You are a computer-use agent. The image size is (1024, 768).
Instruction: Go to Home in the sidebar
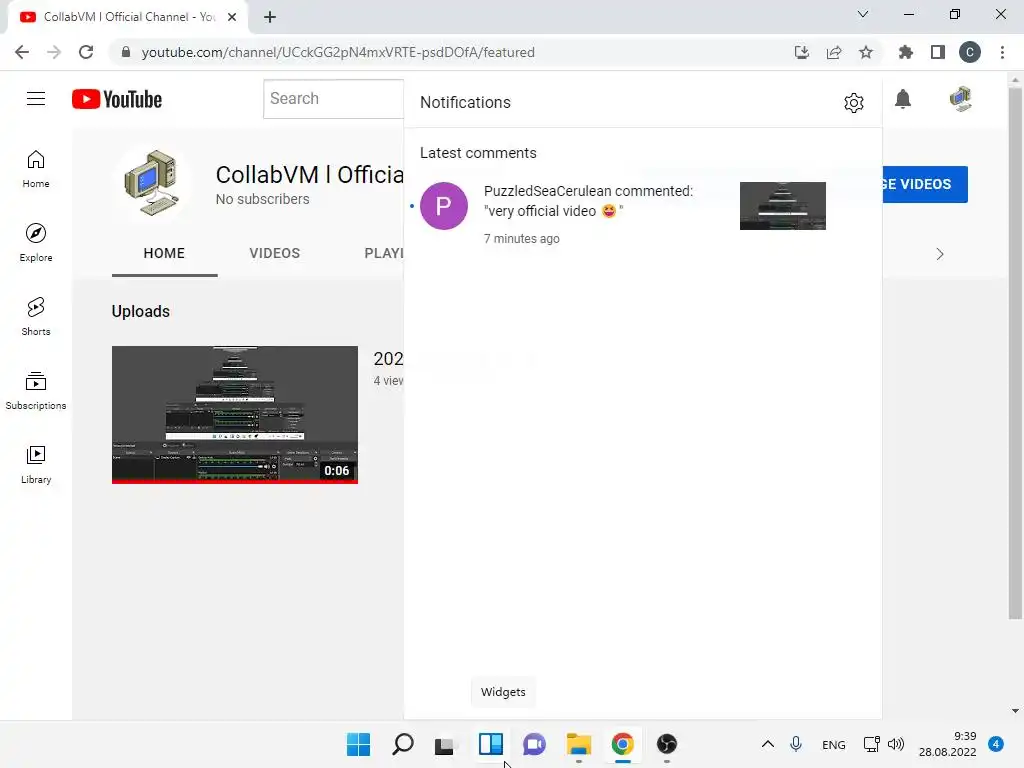click(x=36, y=169)
